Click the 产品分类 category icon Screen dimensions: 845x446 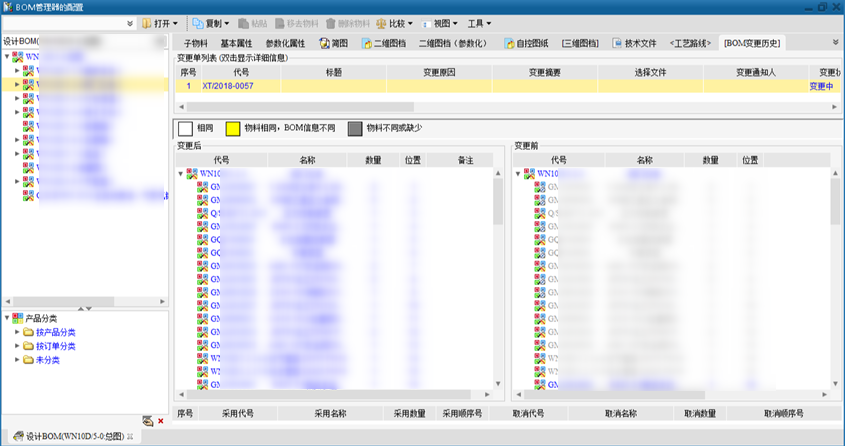[x=18, y=318]
